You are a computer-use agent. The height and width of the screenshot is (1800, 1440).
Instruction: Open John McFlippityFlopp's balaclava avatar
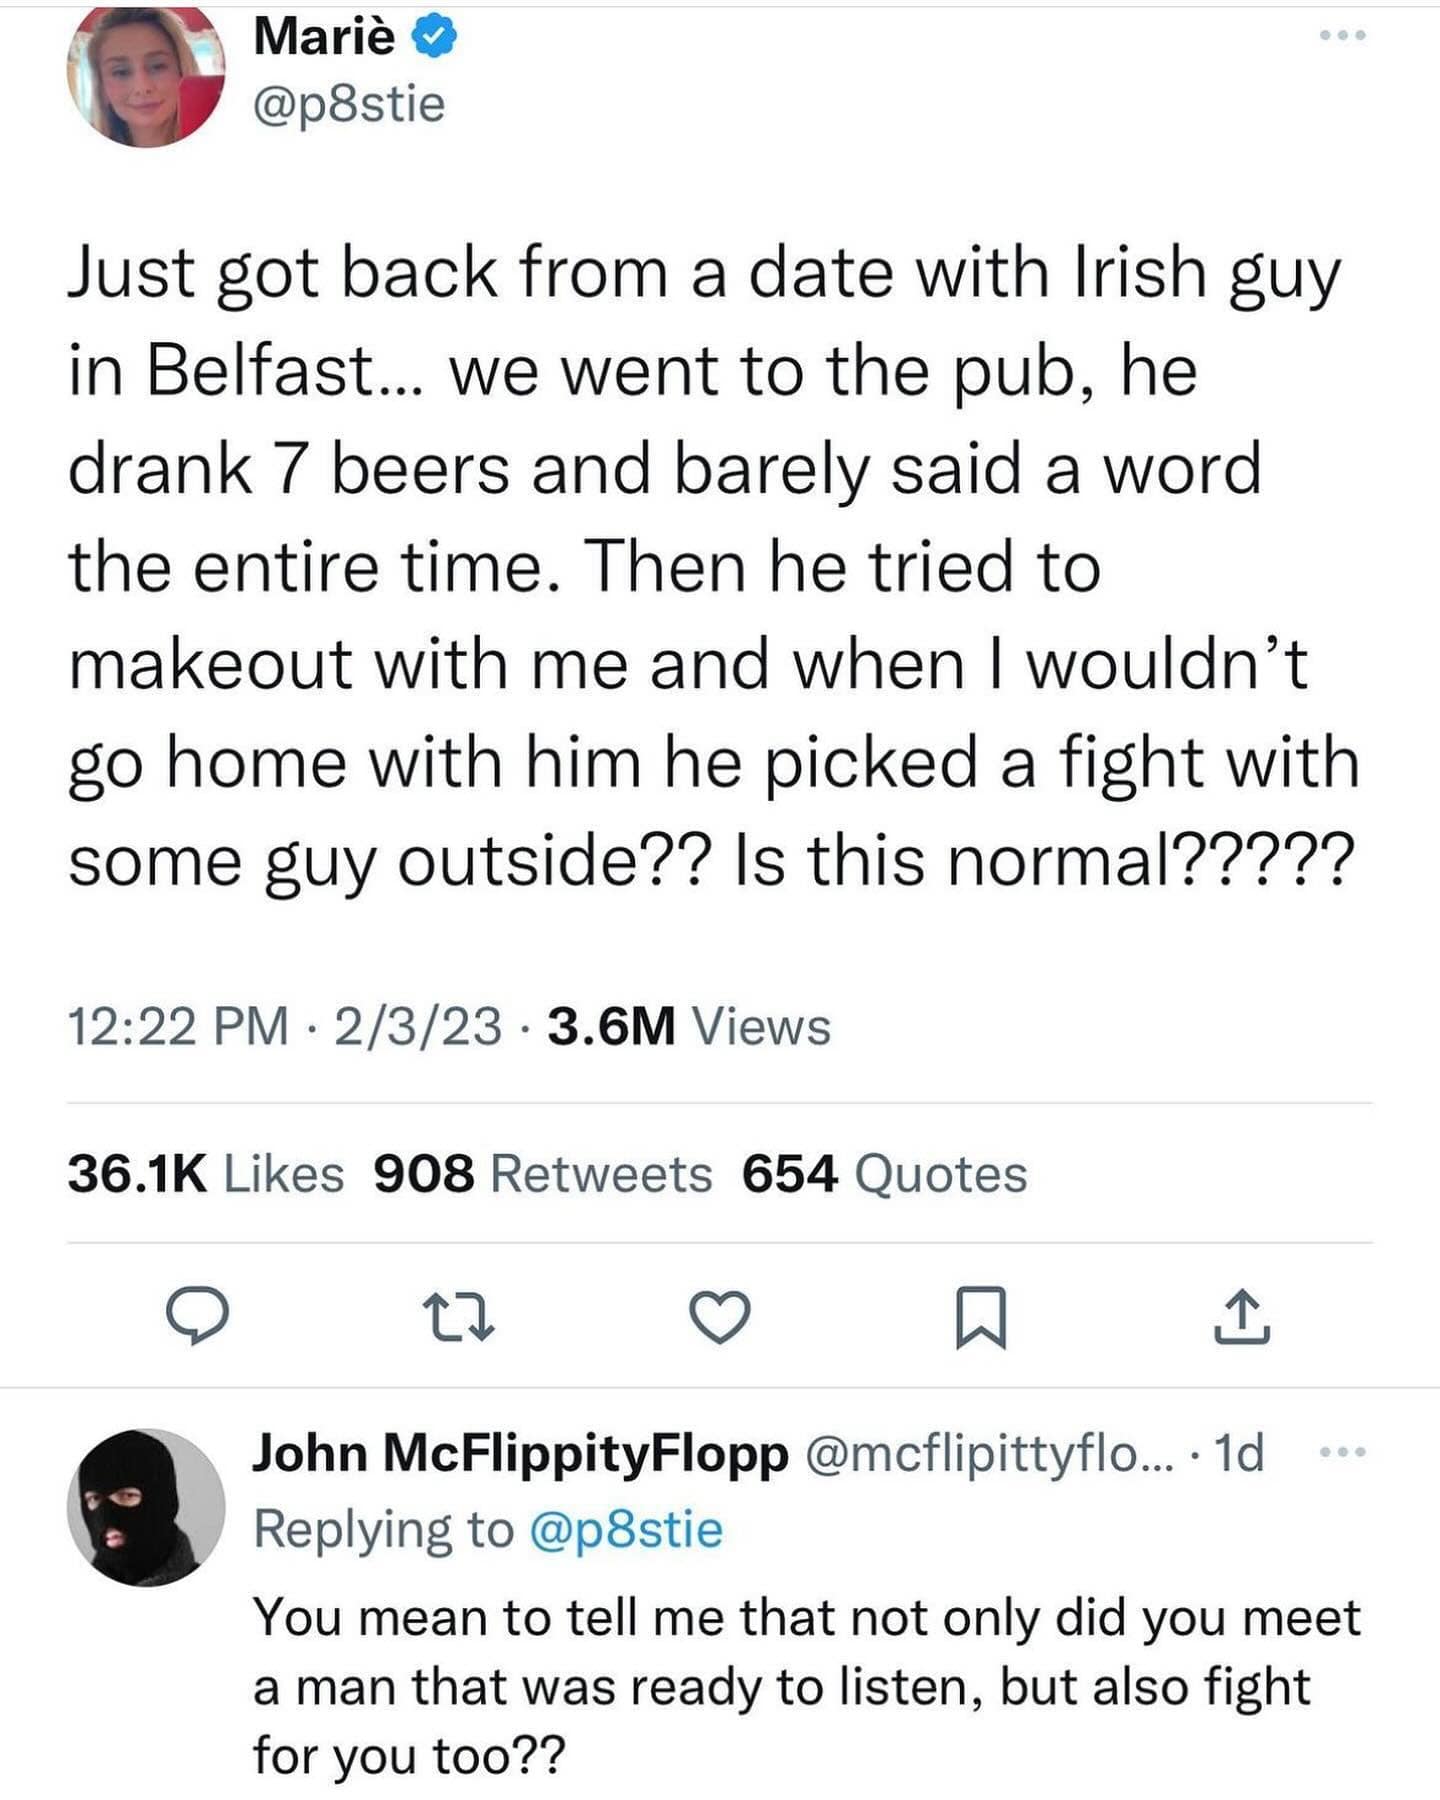click(146, 1507)
